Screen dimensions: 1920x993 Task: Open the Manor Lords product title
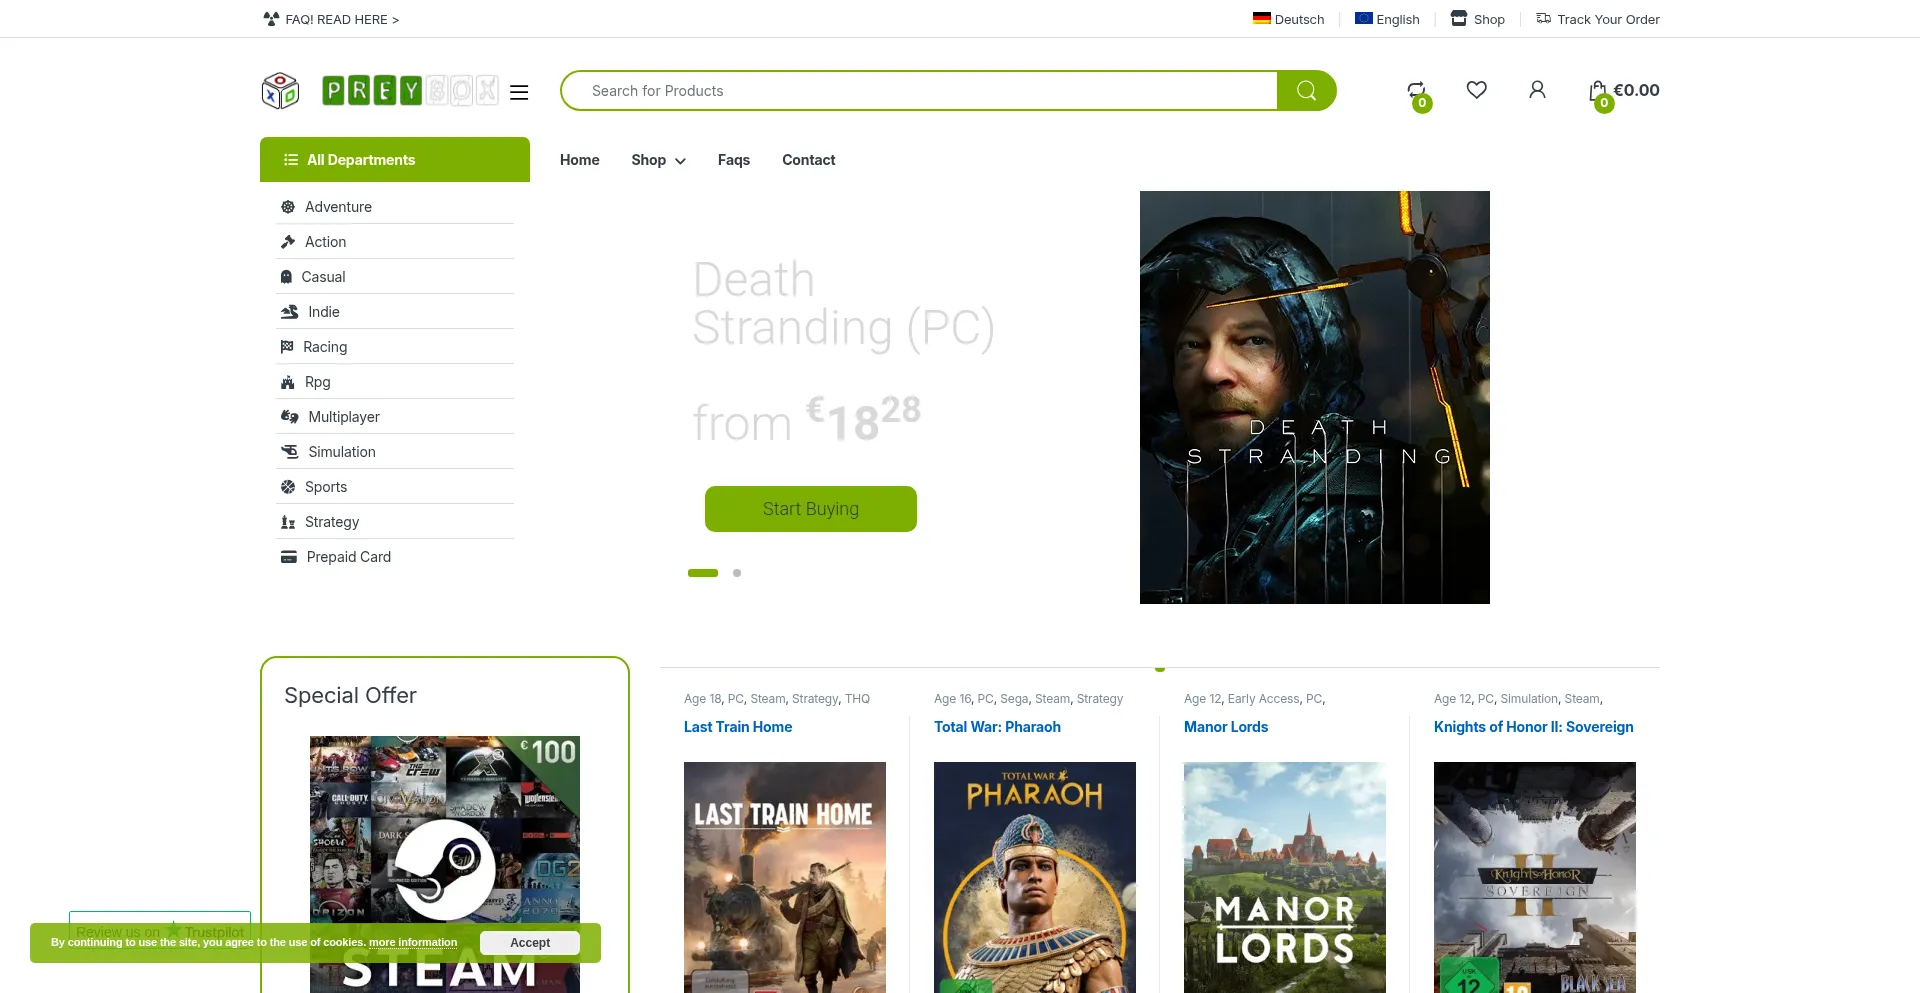pos(1226,727)
